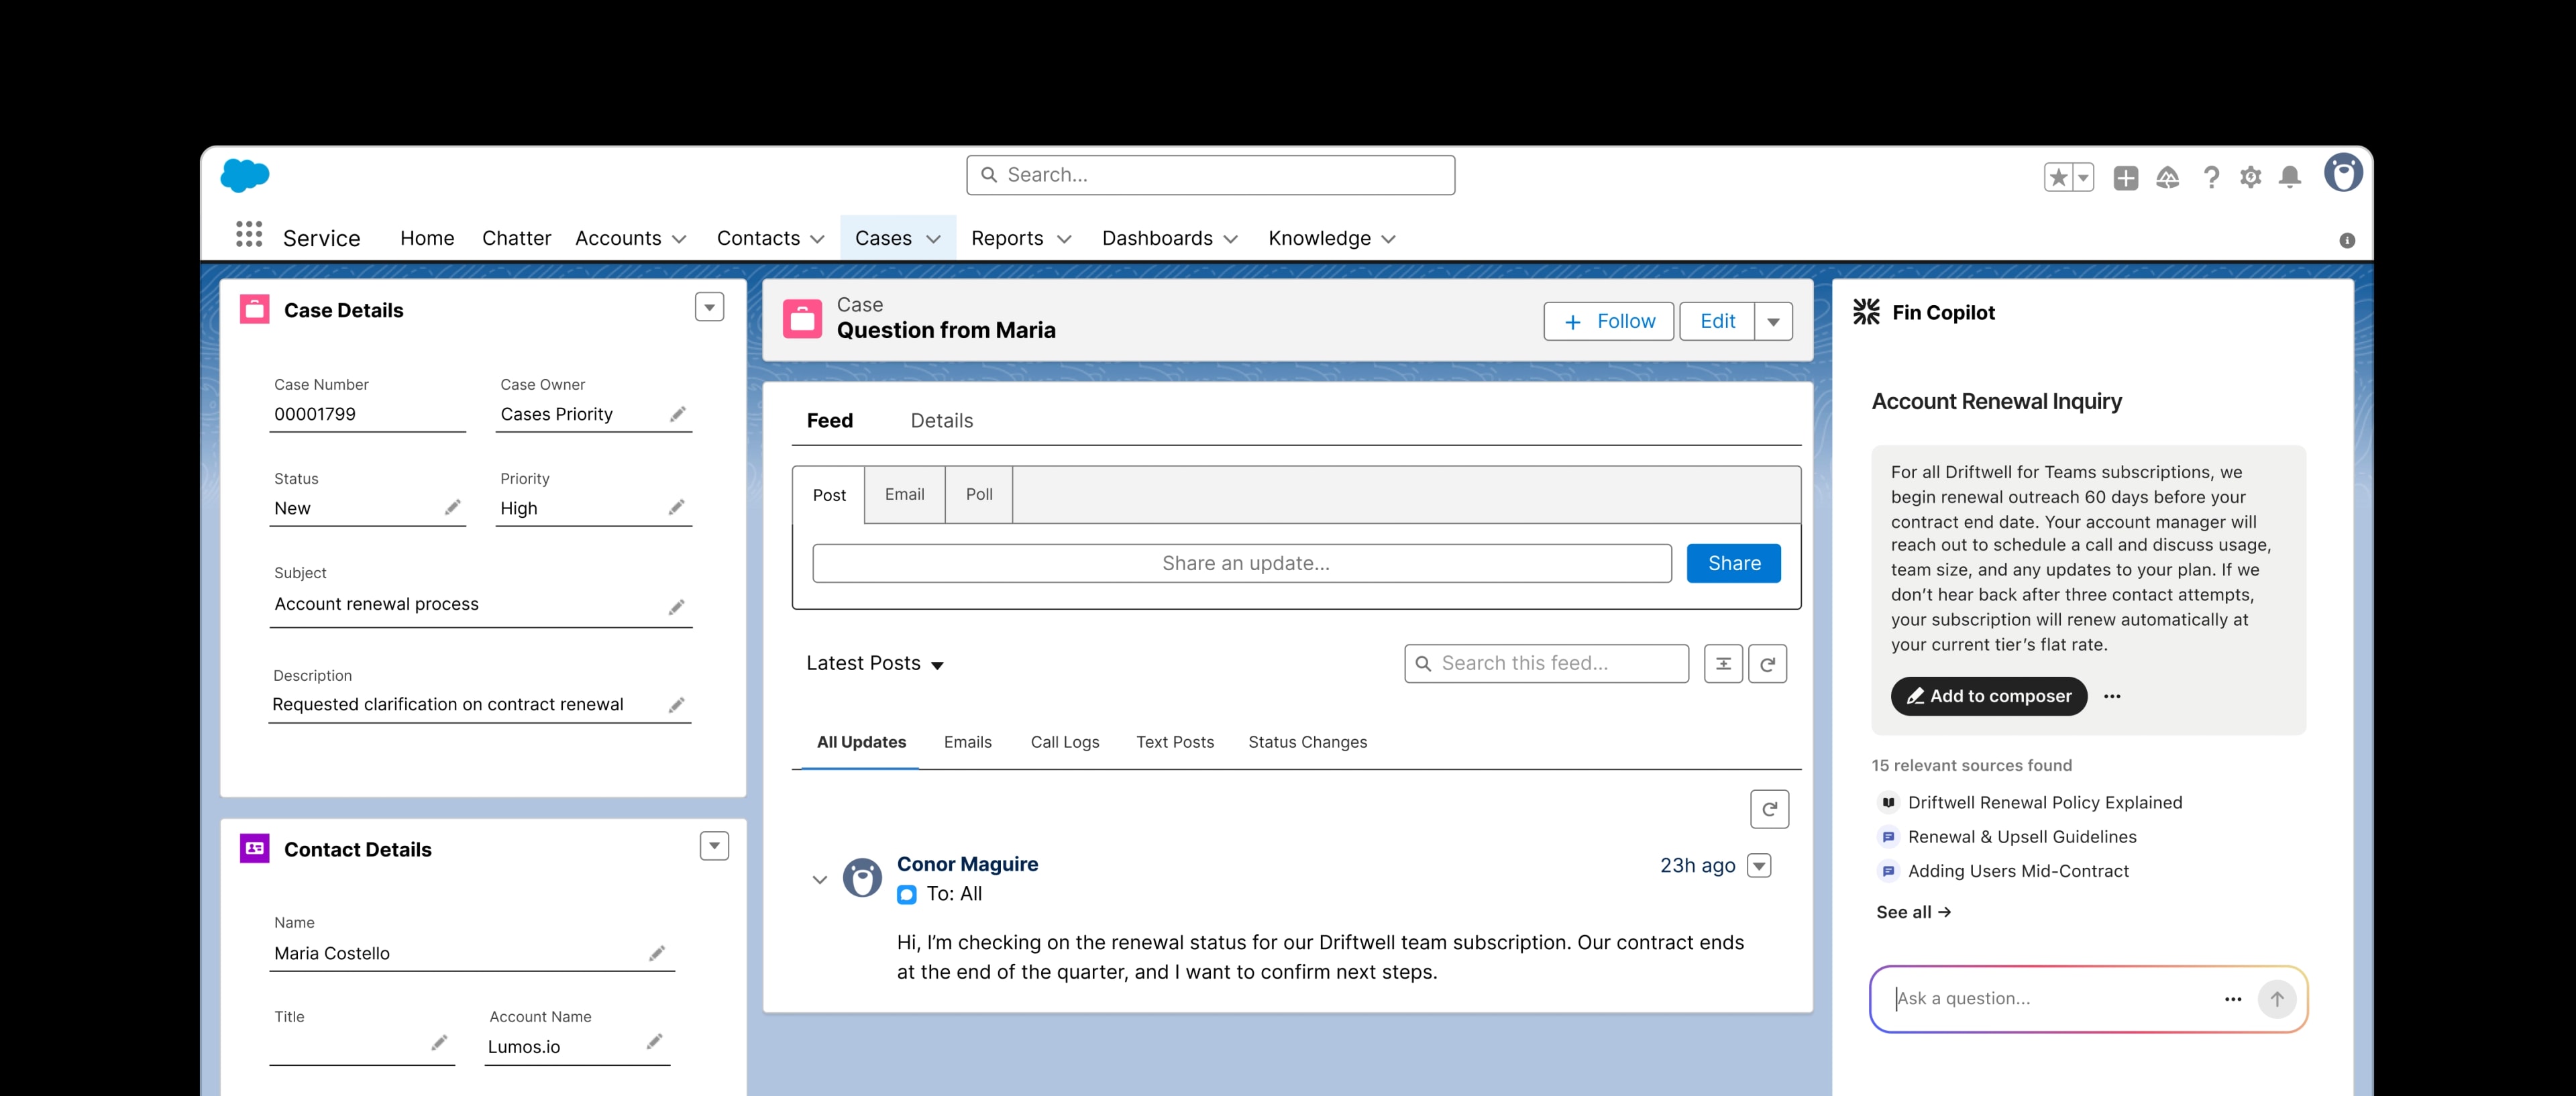Refresh the feed with the refresh icon
Image resolution: width=2576 pixels, height=1096 pixels.
[1768, 663]
